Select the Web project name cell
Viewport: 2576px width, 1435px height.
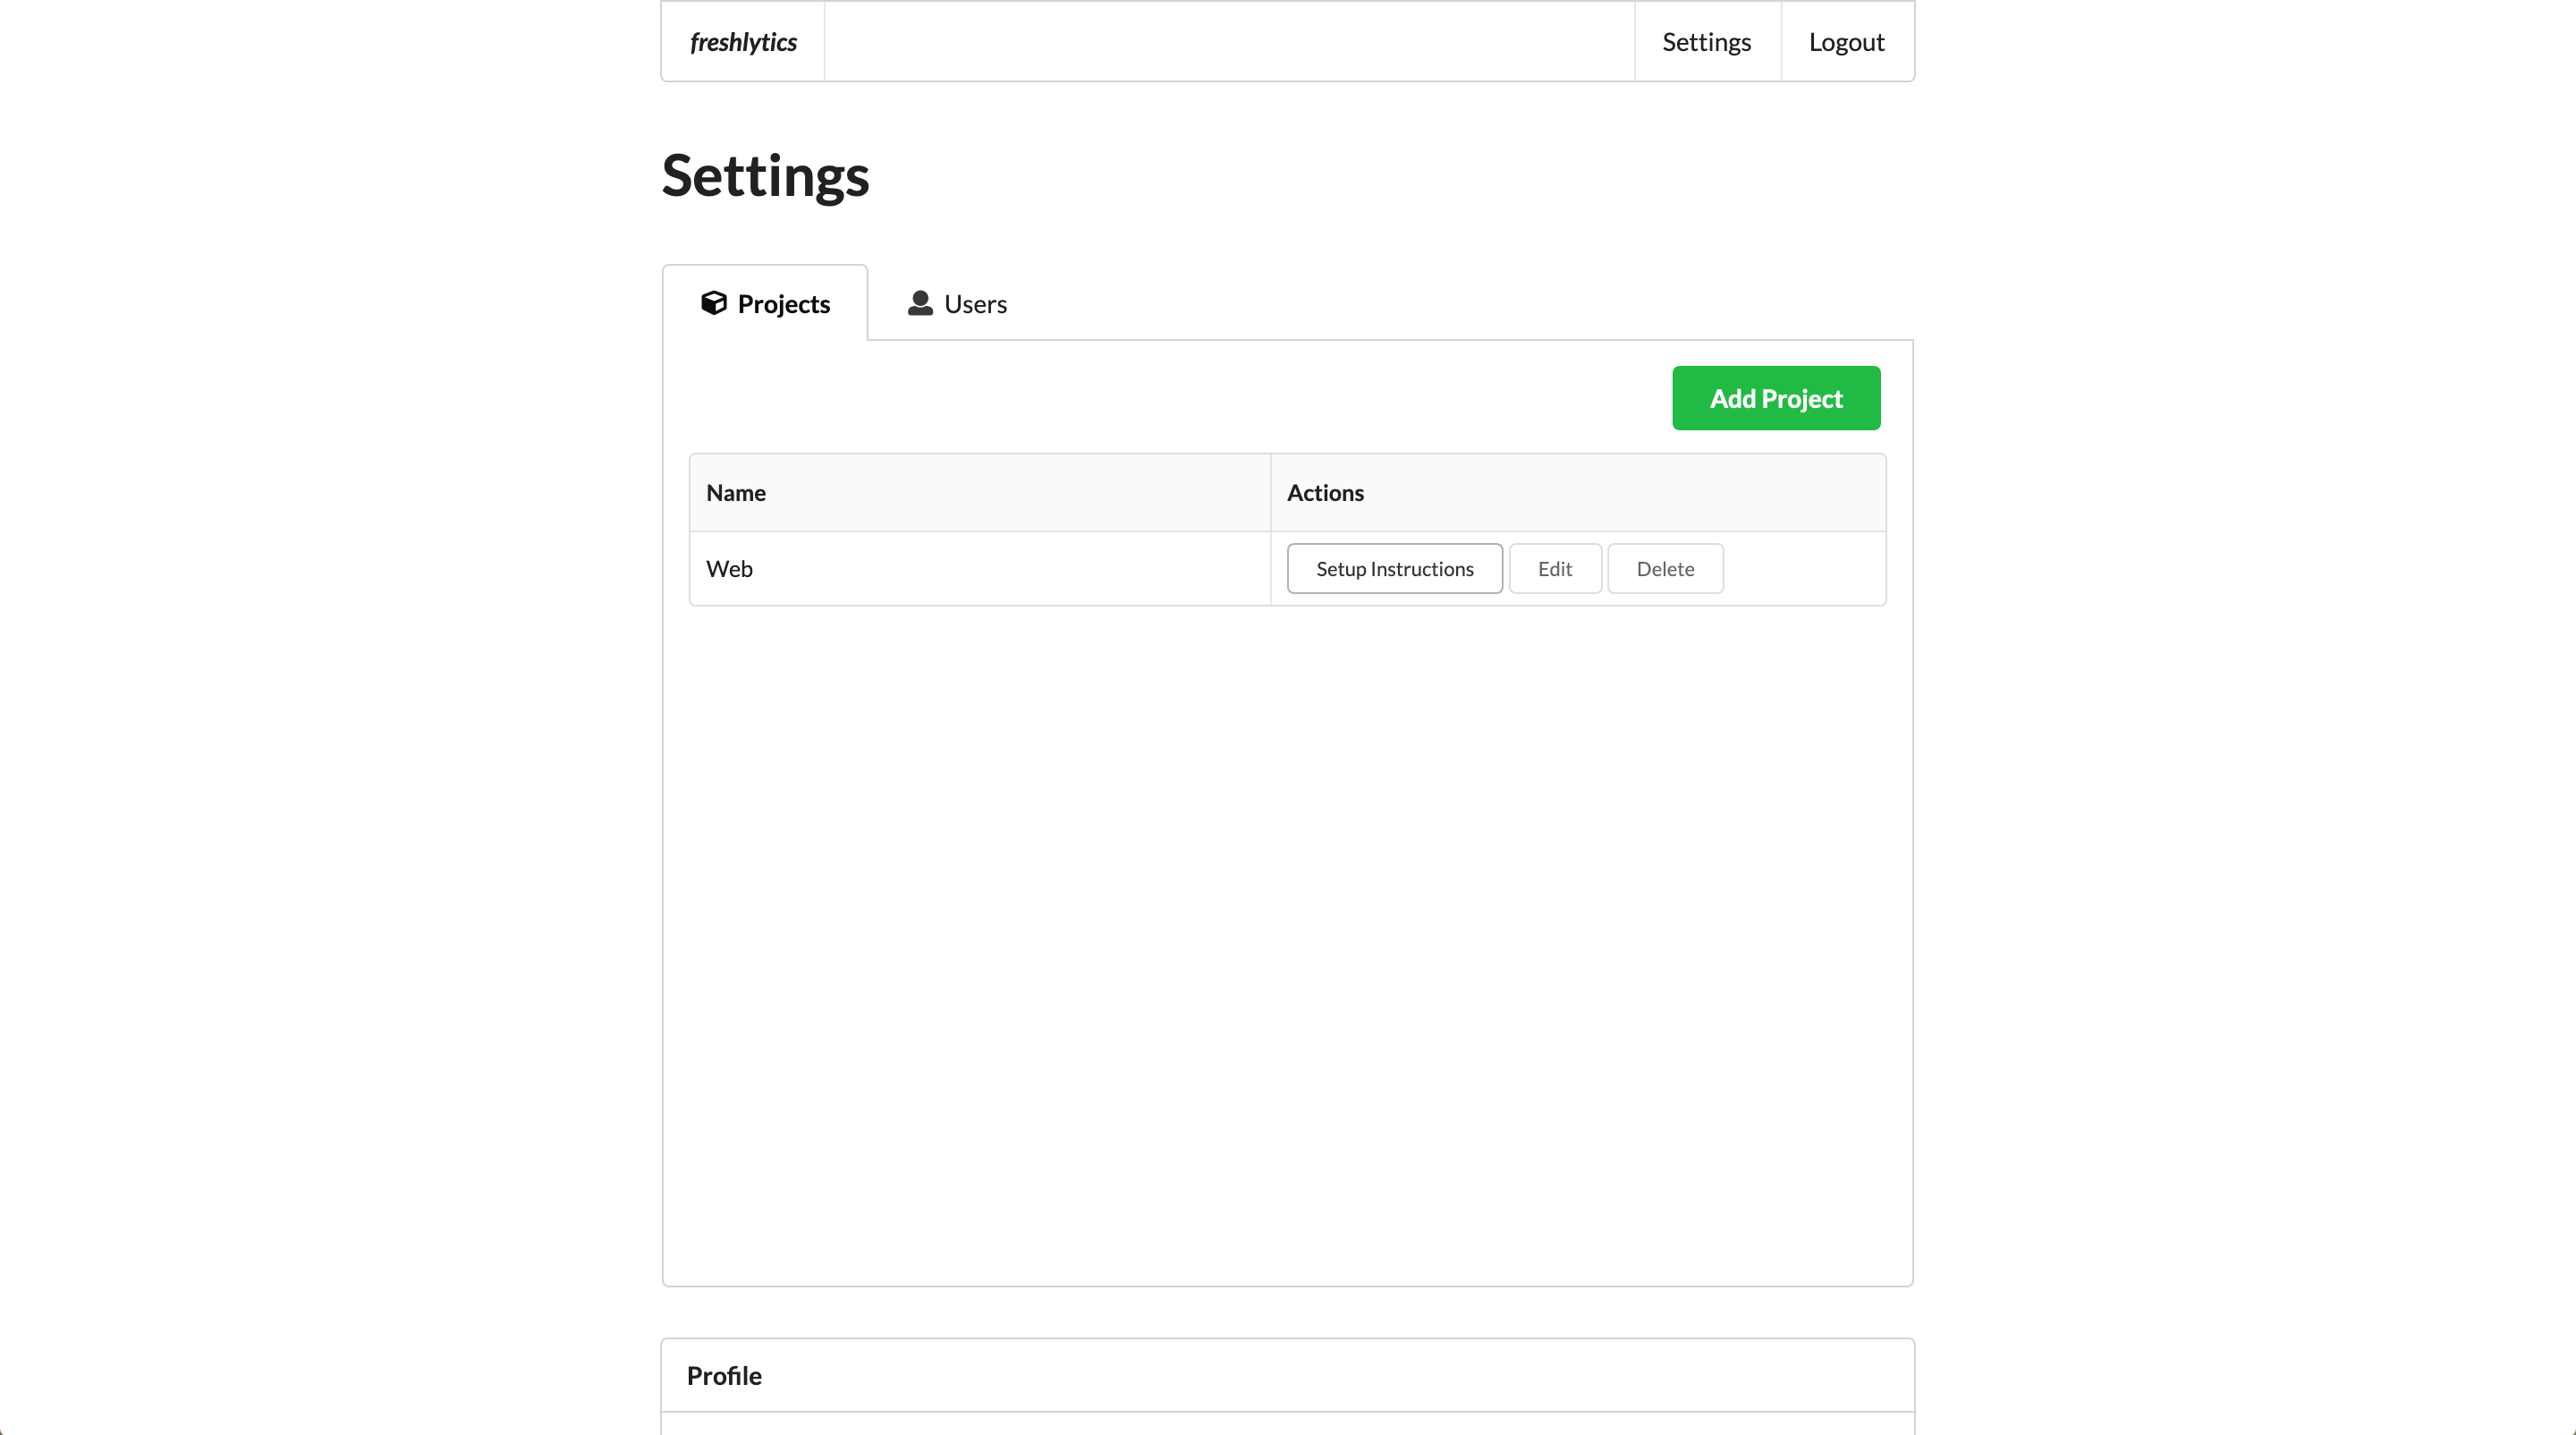(979, 568)
